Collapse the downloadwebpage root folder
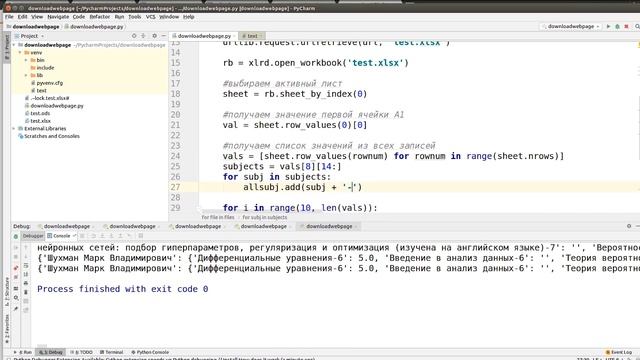This screenshot has width=640, height=360. 14,45
